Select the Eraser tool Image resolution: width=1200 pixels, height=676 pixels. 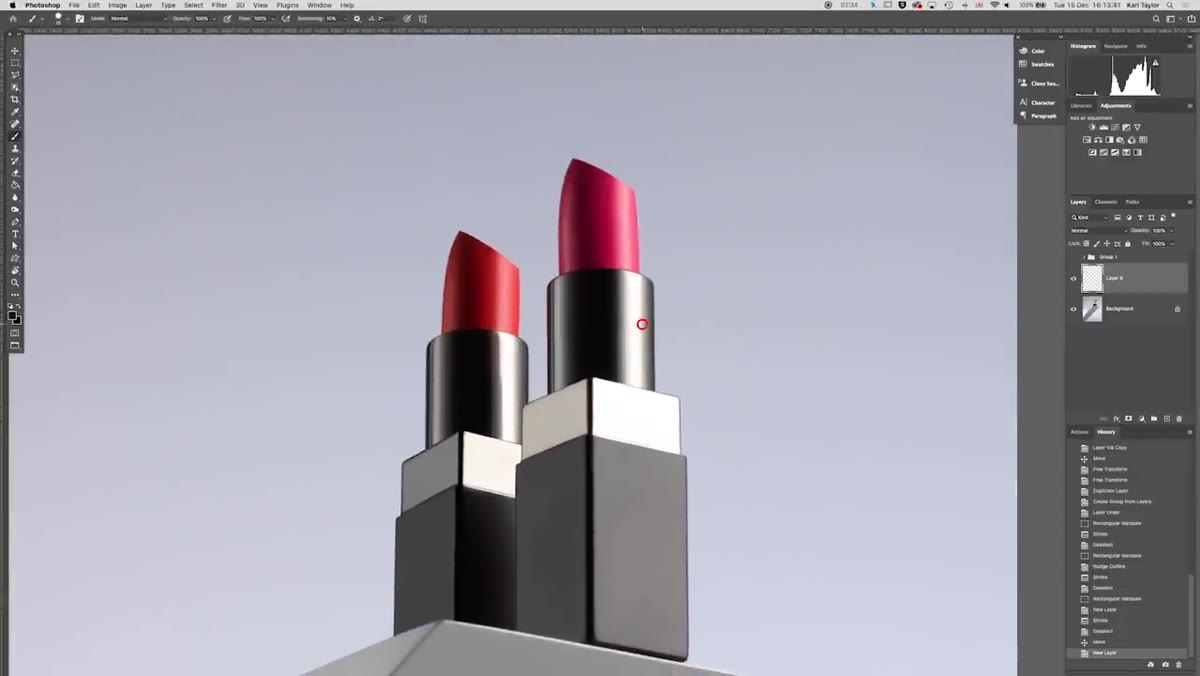pos(14,173)
